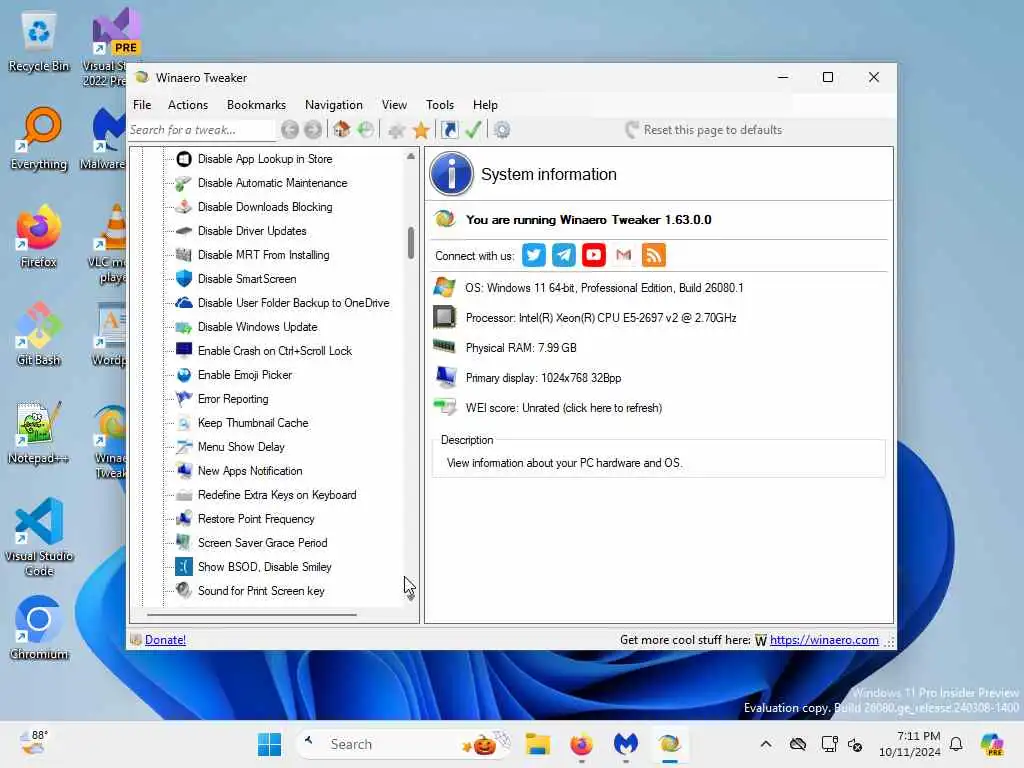Select Disable MRT From Installing

tap(263, 255)
